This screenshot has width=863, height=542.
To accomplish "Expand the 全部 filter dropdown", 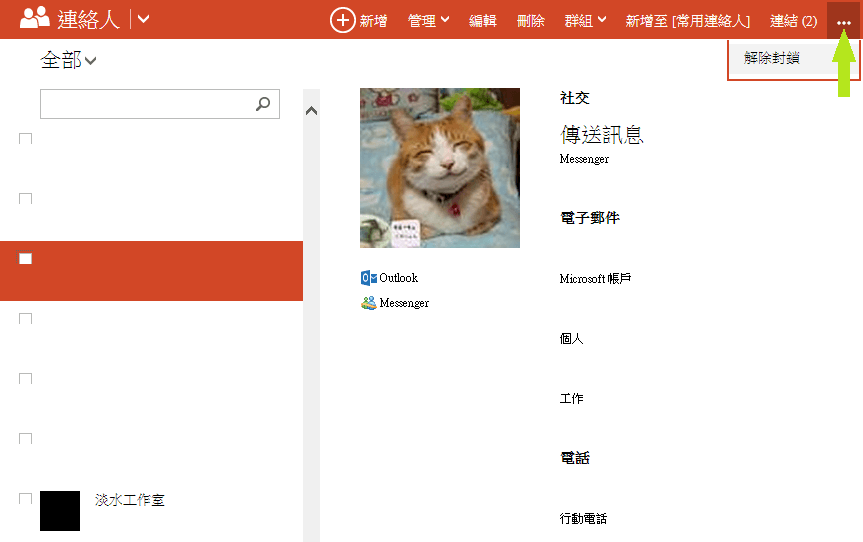I will pyautogui.click(x=69, y=60).
